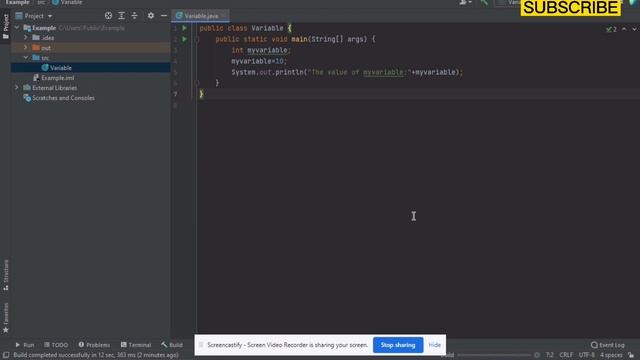Click lock icon in status bar
The width and height of the screenshot is (640, 360).
tap(631, 355)
